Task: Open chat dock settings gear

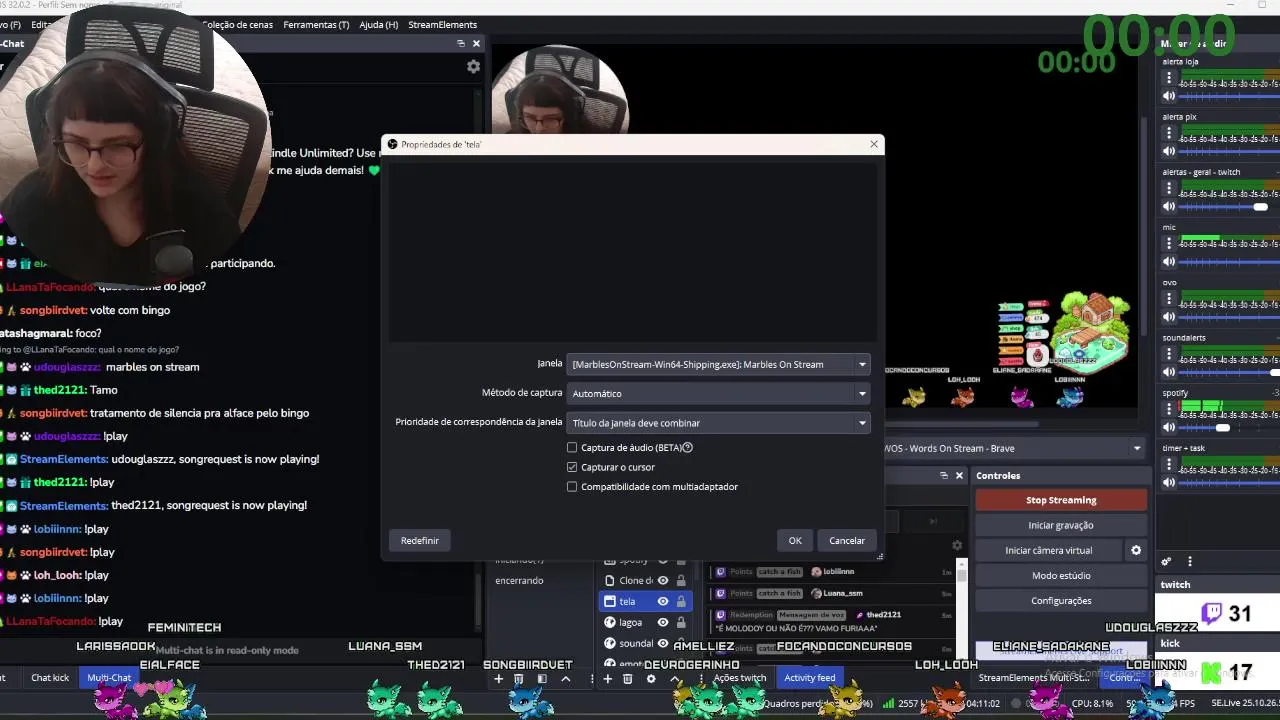Action: pyautogui.click(x=473, y=66)
